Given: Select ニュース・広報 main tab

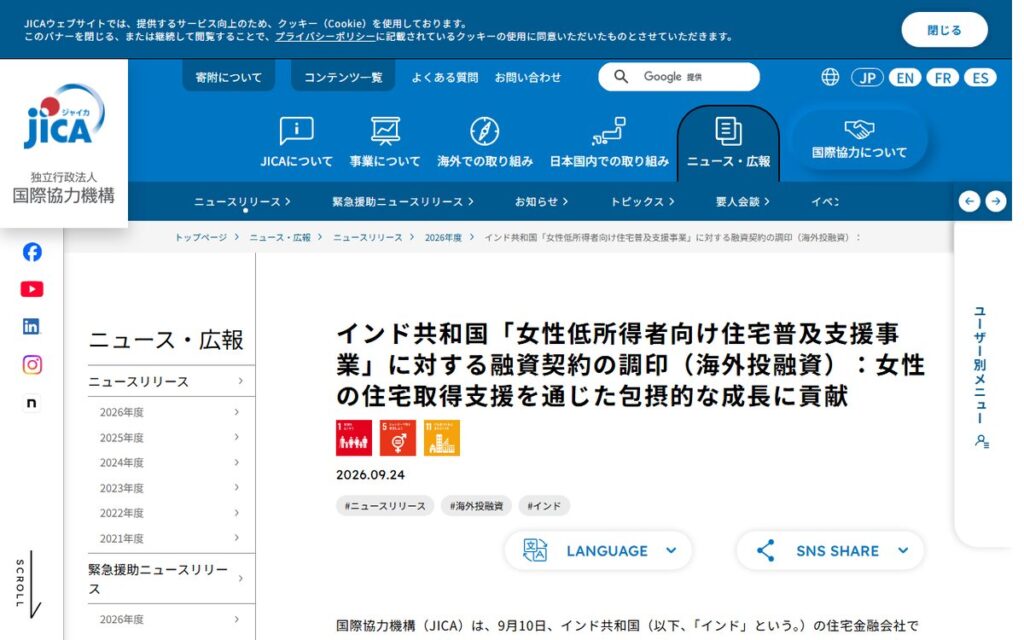Looking at the screenshot, I should click(728, 144).
